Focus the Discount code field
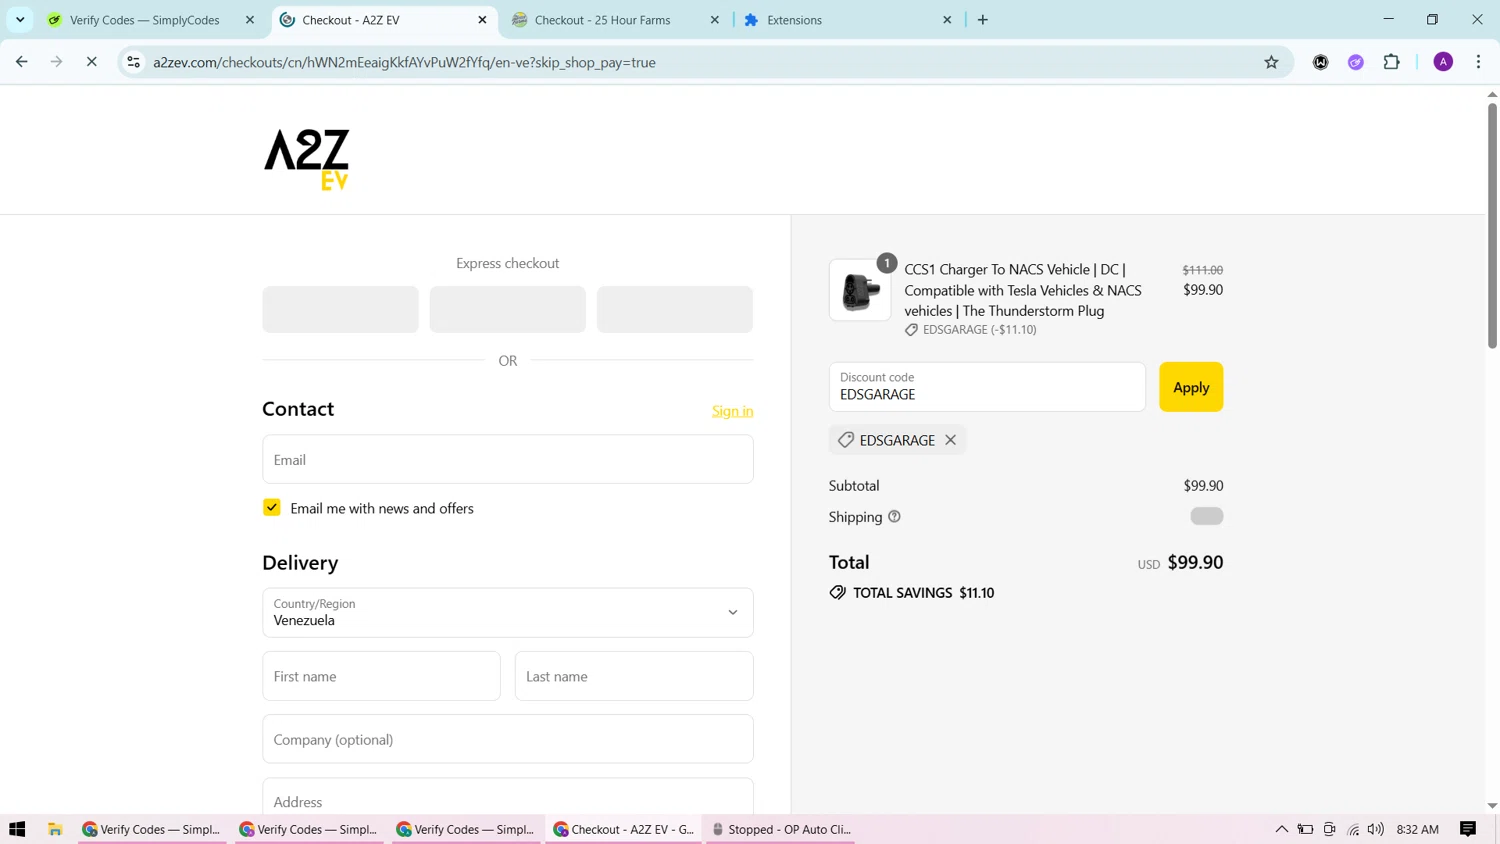Screen dimensions: 1500x844 987,387
